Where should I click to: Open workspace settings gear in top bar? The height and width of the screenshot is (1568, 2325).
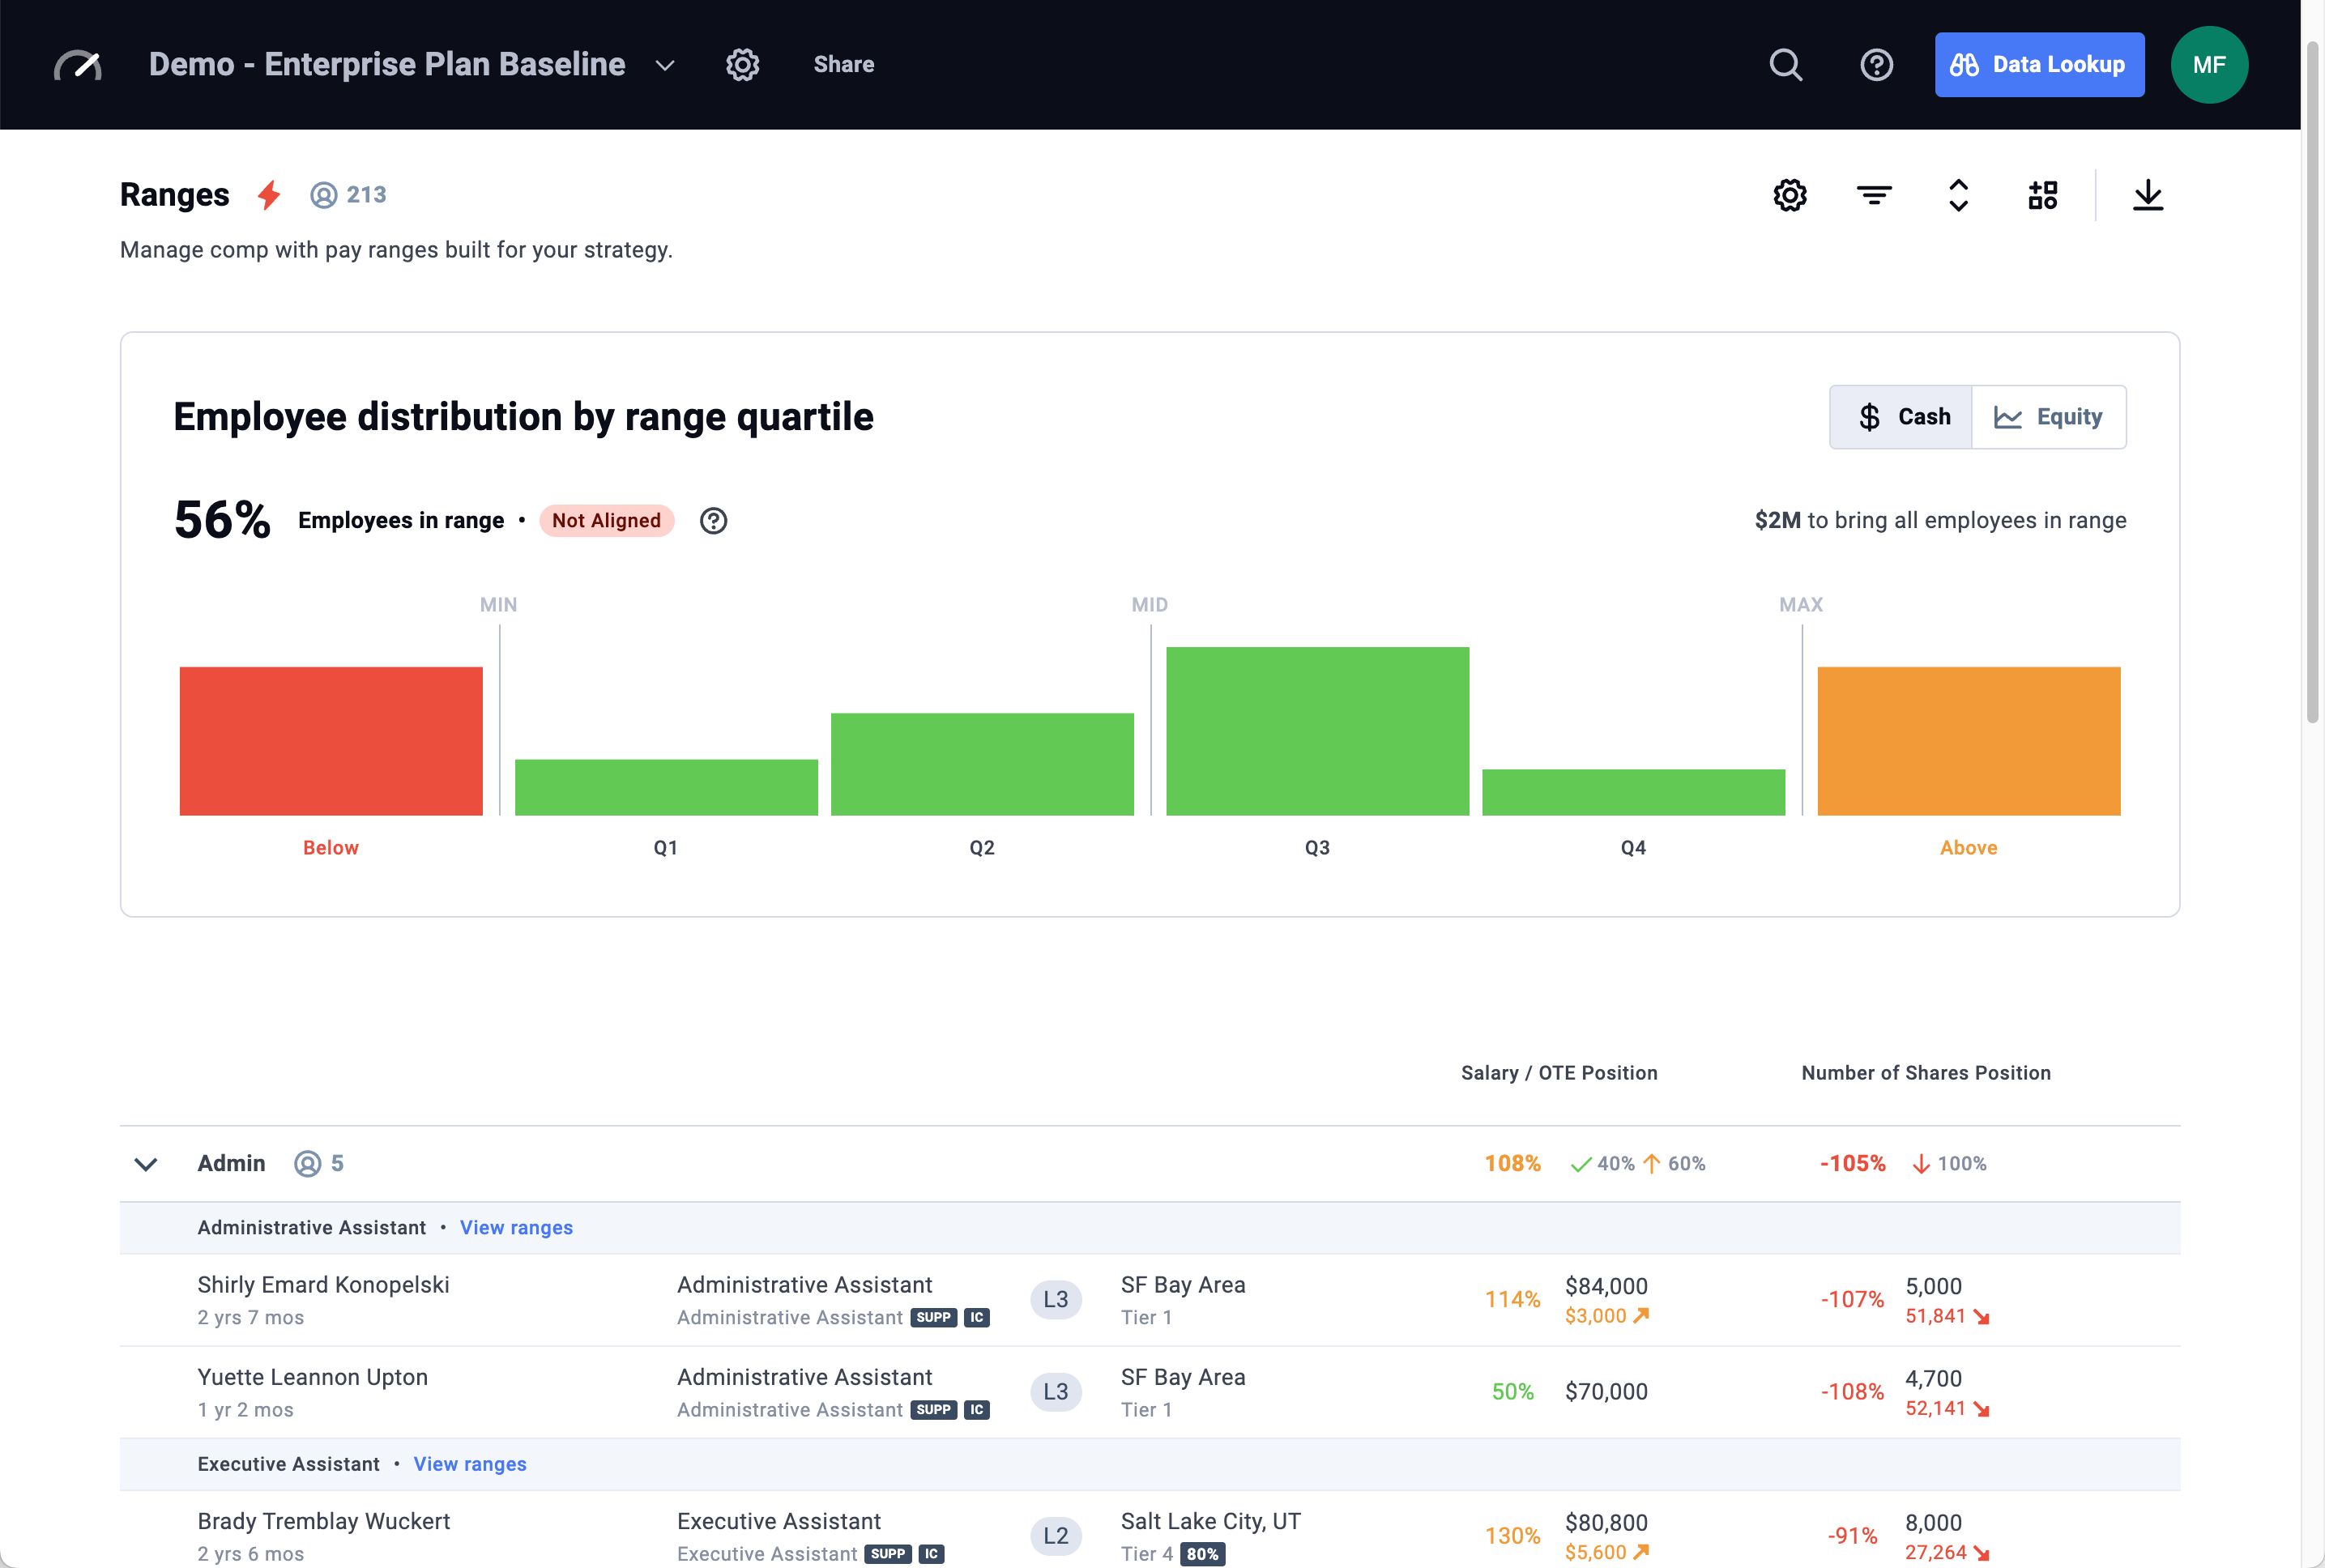click(x=742, y=64)
